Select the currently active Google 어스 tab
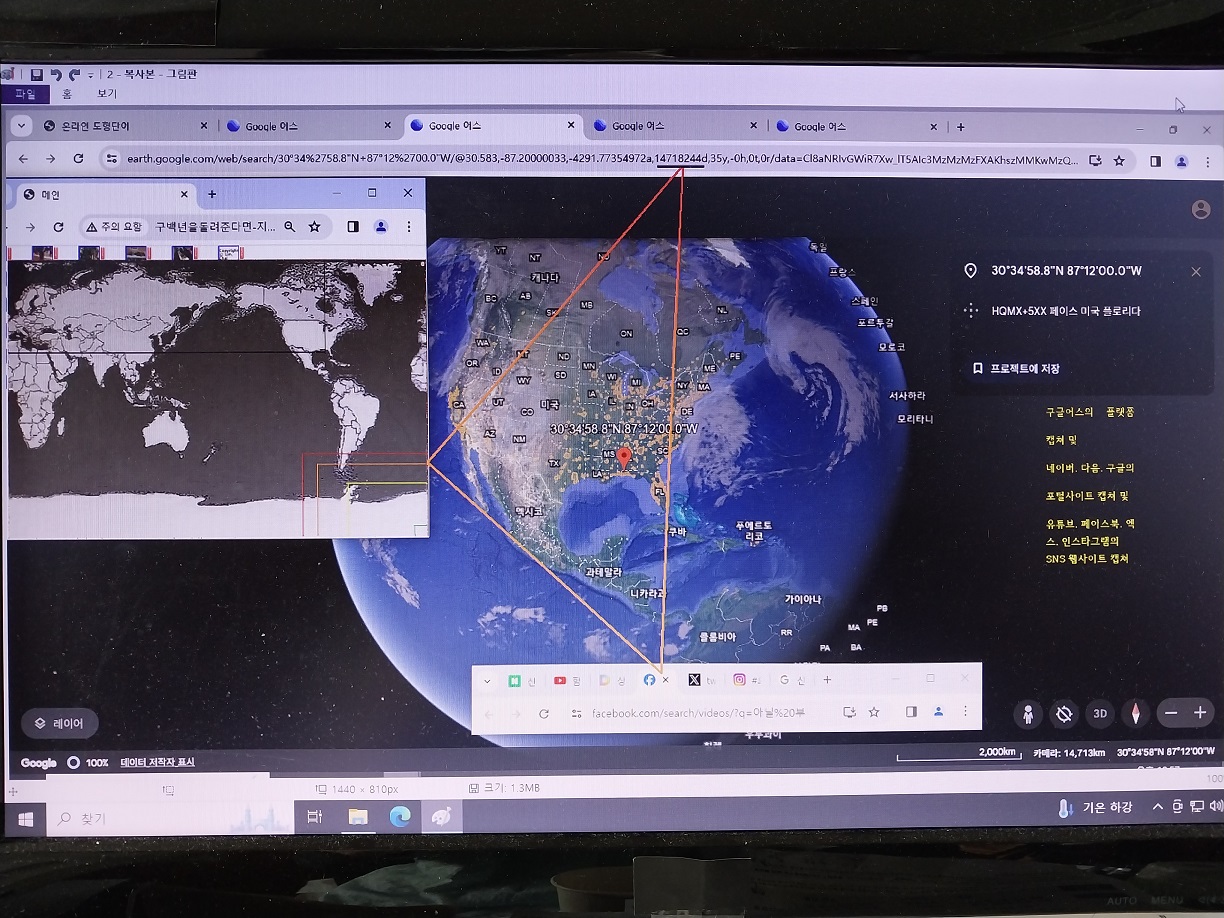The height and width of the screenshot is (918, 1224). (x=494, y=126)
